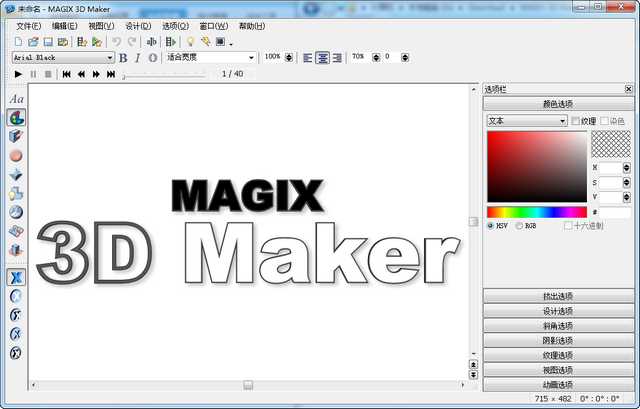Jump to the first frame

point(67,74)
